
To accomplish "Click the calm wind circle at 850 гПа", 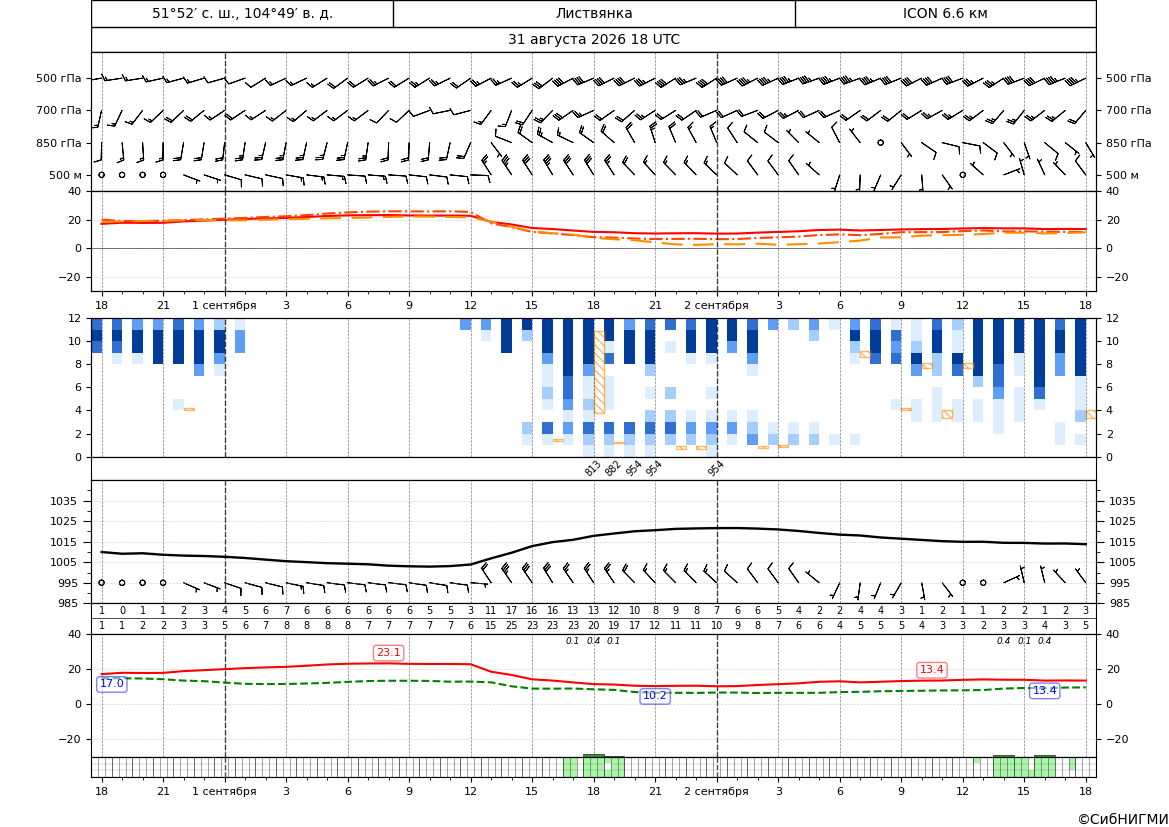I will 880,142.
